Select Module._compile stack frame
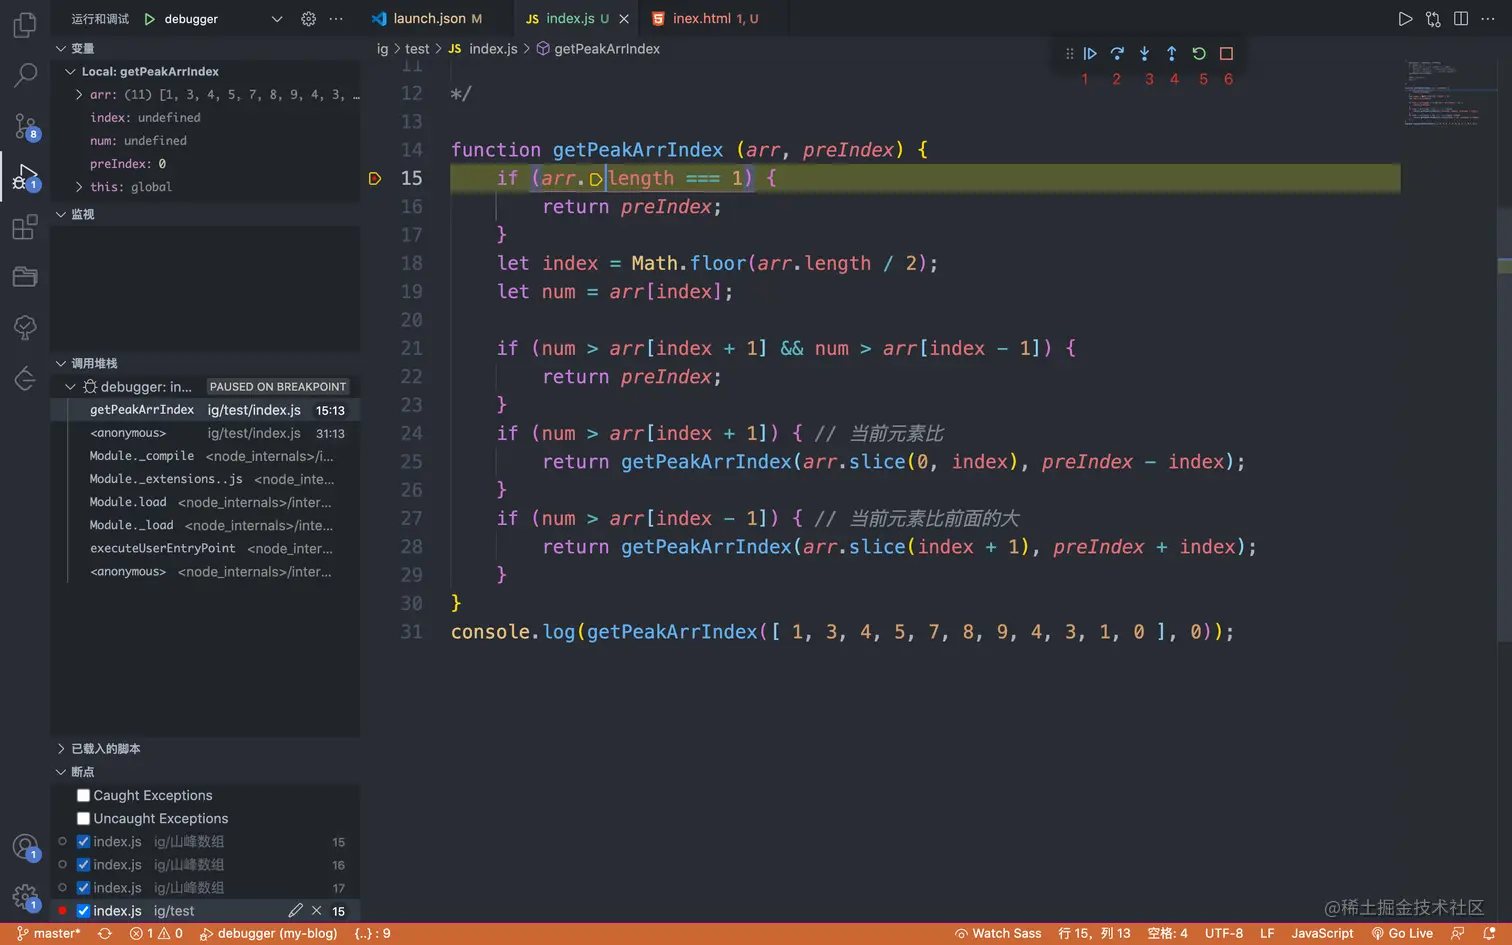This screenshot has width=1512, height=945. [205, 456]
